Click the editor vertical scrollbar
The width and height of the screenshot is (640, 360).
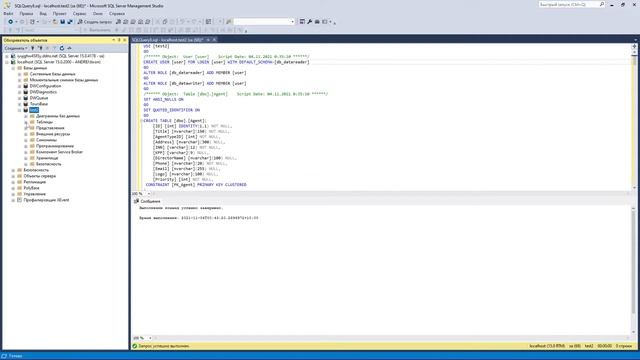click(634, 118)
